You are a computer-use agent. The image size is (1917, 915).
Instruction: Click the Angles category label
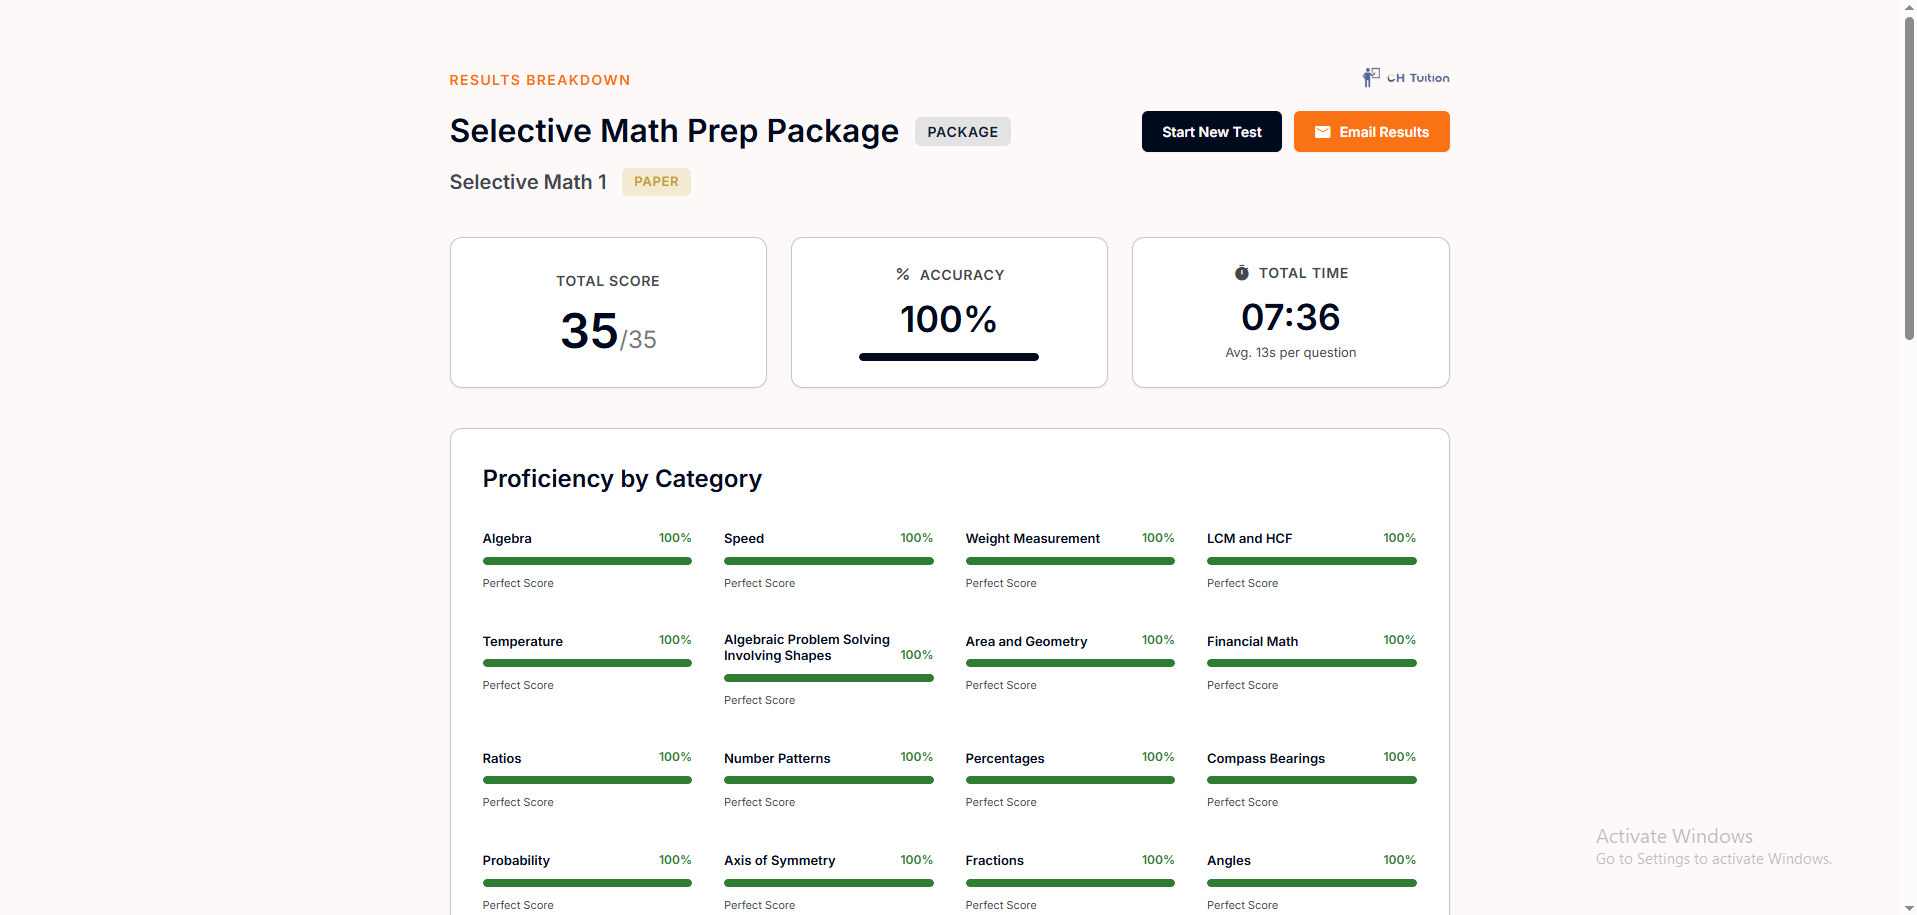(1228, 861)
